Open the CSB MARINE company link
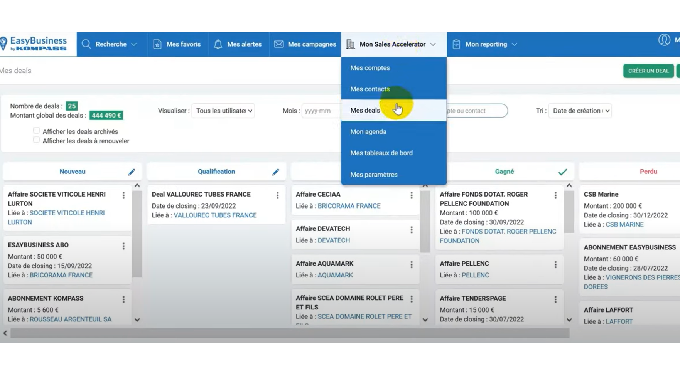The width and height of the screenshot is (680, 390). pyautogui.click(x=624, y=224)
